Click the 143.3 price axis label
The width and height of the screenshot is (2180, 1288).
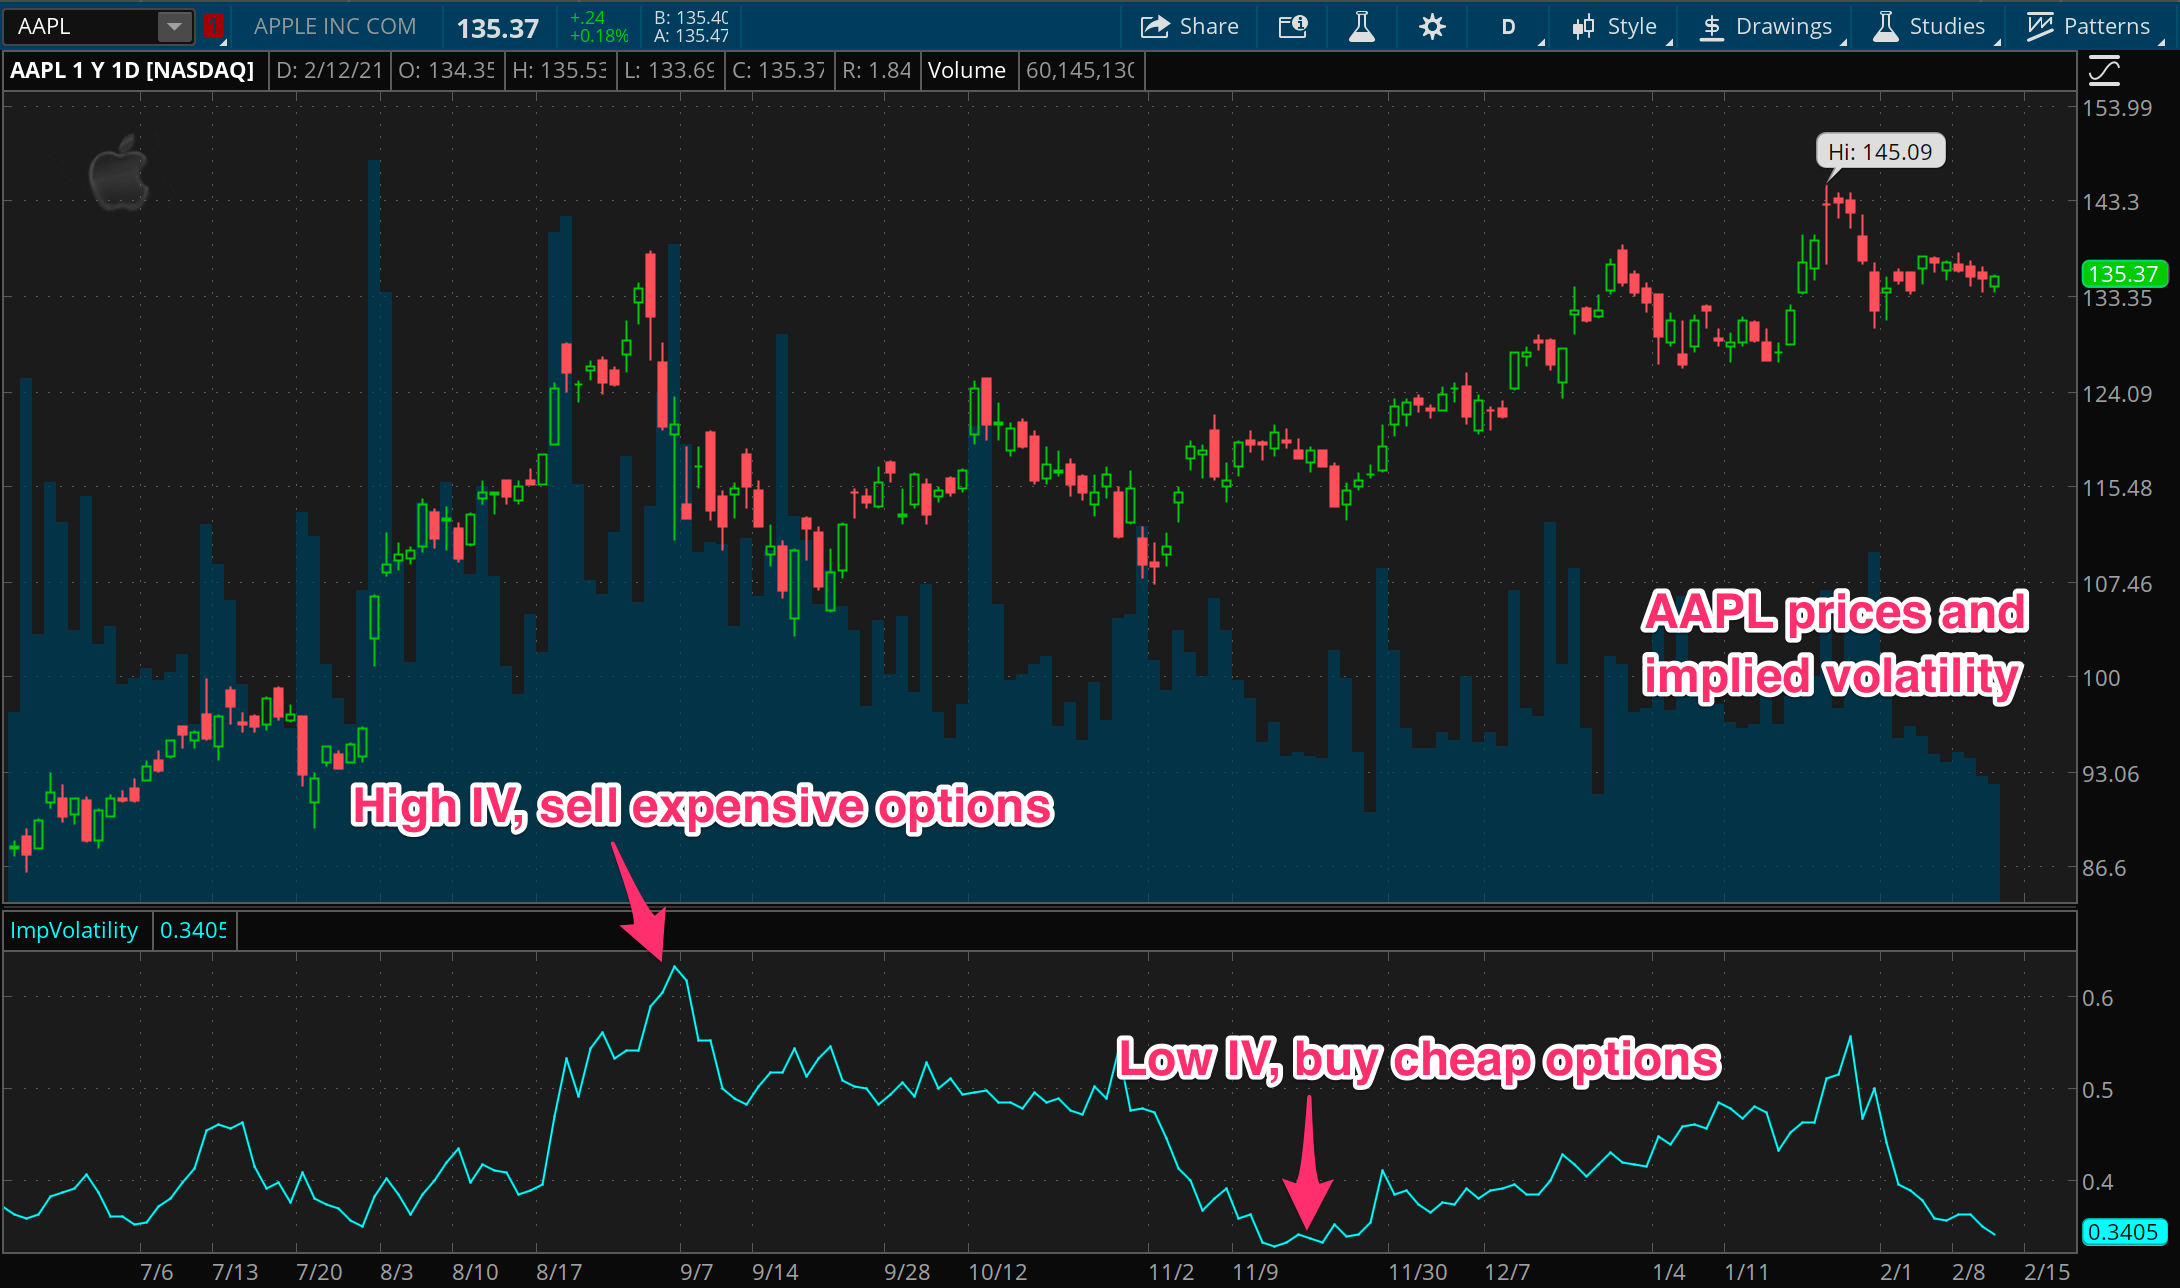tap(2110, 201)
